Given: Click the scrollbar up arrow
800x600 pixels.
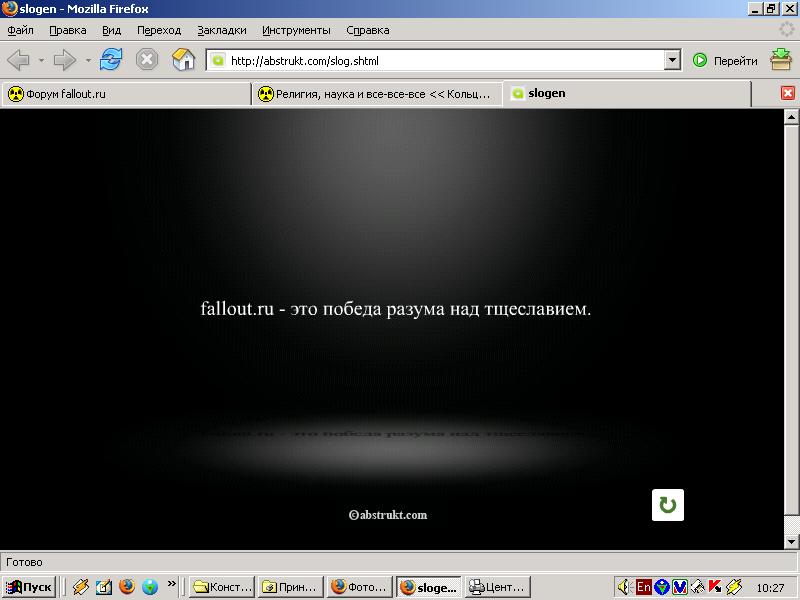Looking at the screenshot, I should coord(791,117).
